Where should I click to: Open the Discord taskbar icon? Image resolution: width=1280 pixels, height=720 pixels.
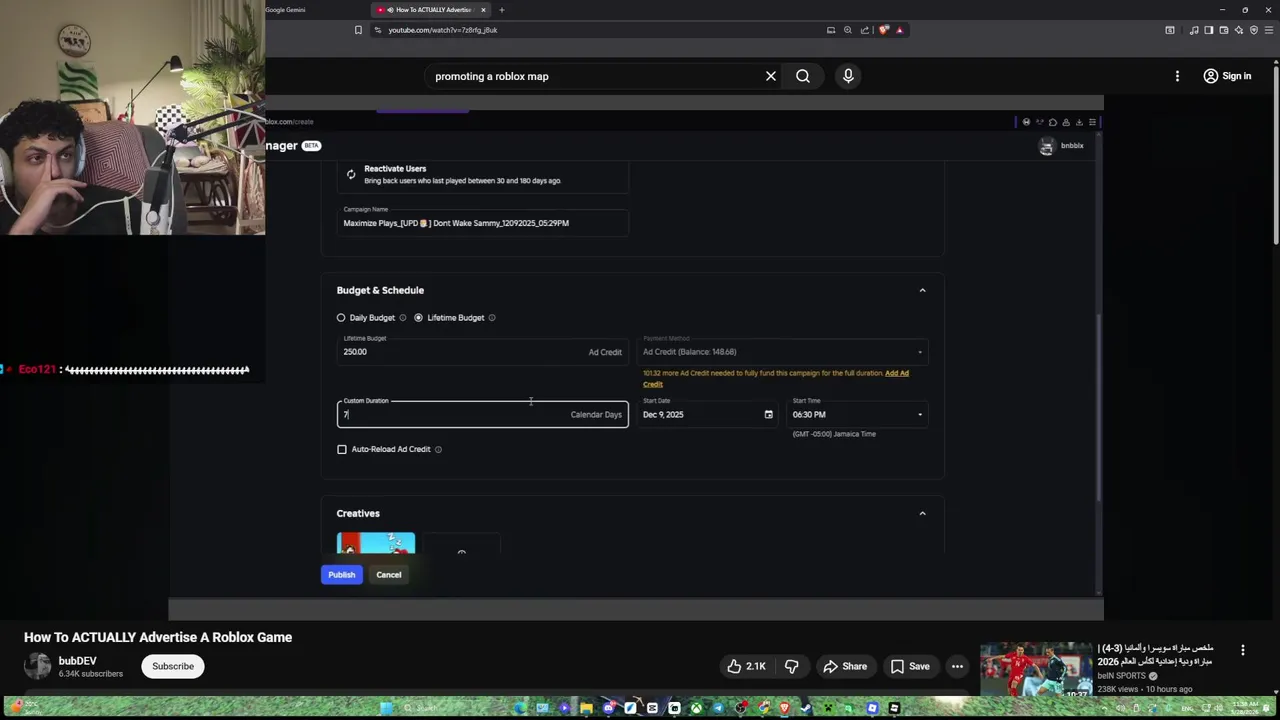(x=609, y=708)
